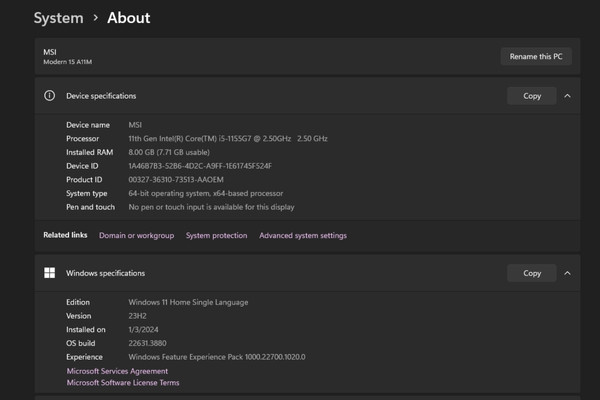Click the Processor label
This screenshot has height=400, width=600.
coord(82,139)
